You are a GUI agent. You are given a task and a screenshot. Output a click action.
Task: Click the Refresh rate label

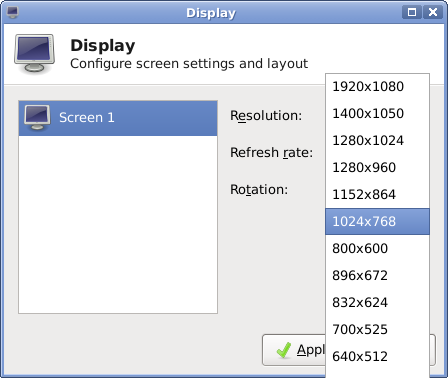272,153
